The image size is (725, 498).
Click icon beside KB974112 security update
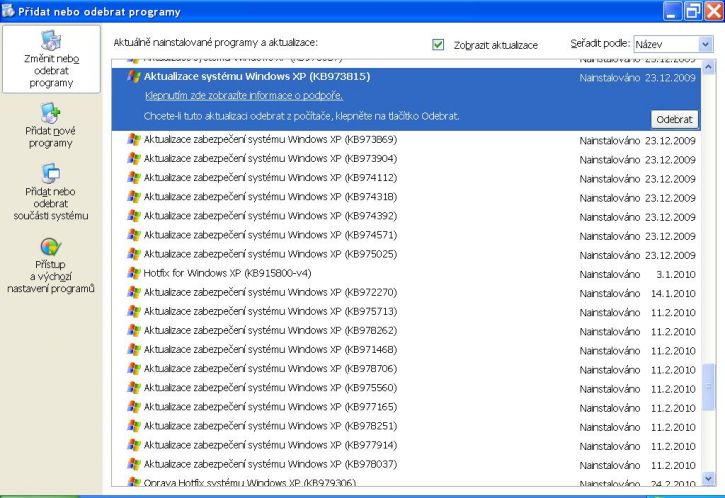point(134,178)
